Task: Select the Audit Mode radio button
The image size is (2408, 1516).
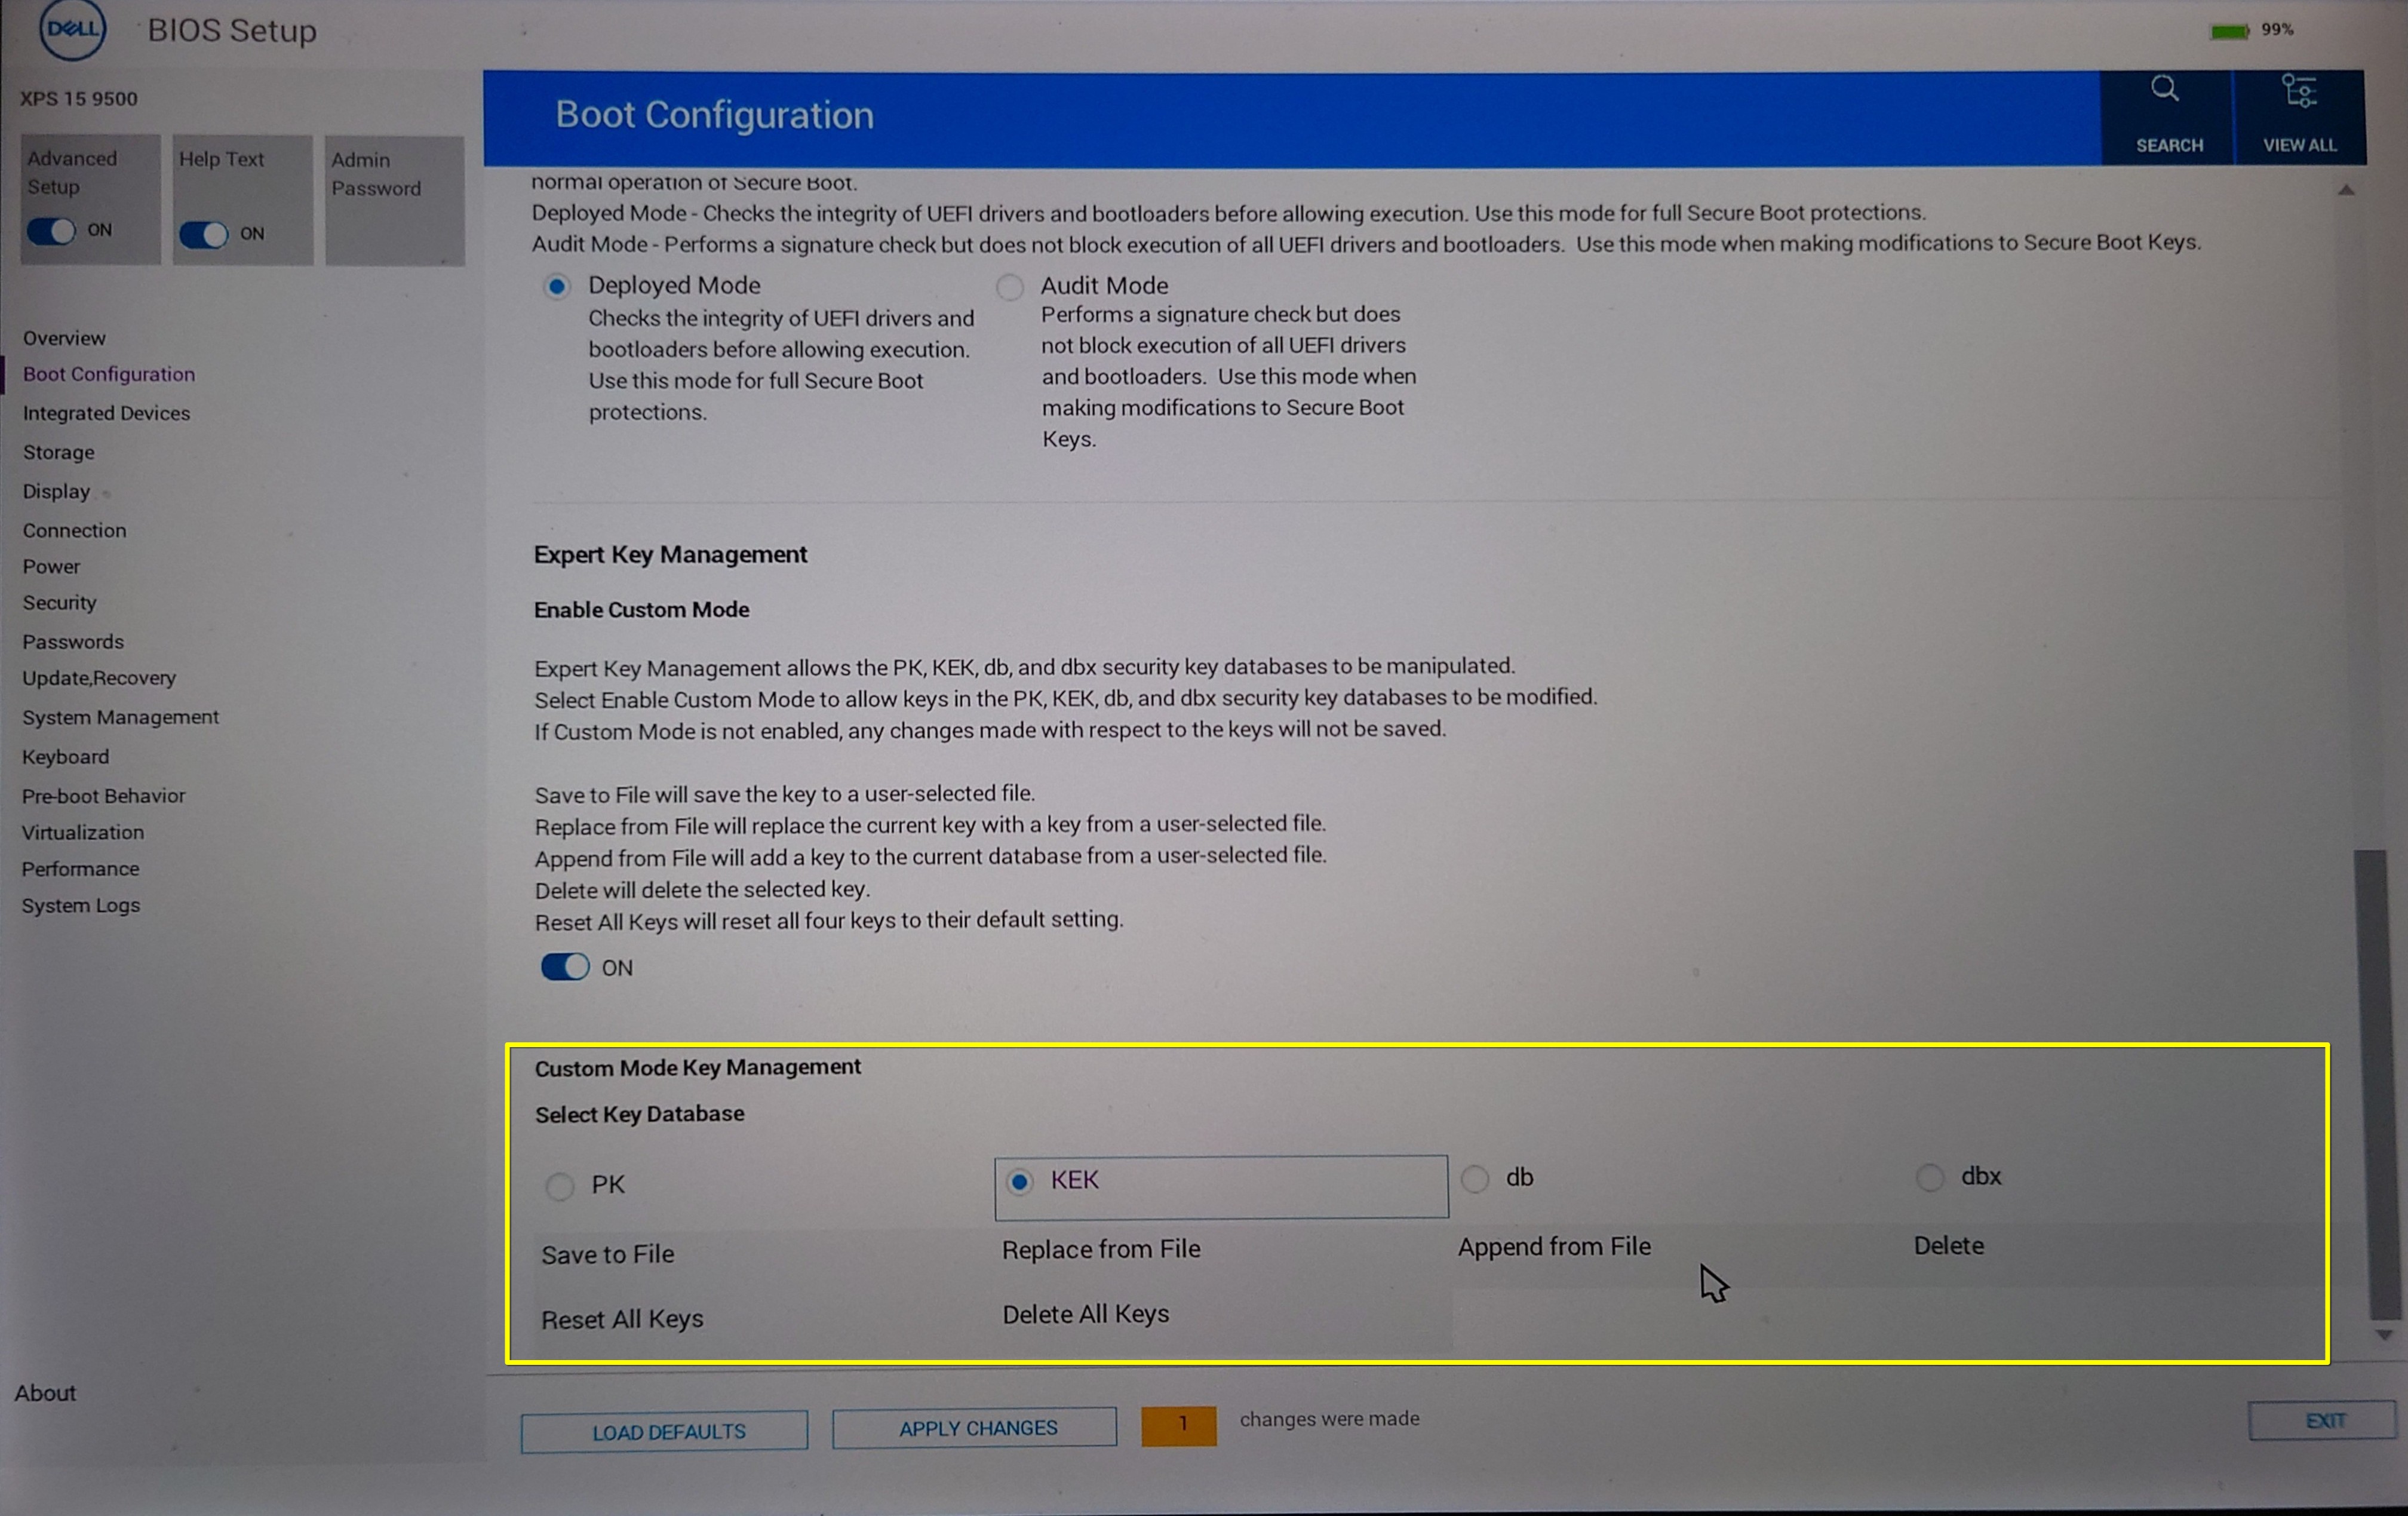Action: click(1010, 287)
